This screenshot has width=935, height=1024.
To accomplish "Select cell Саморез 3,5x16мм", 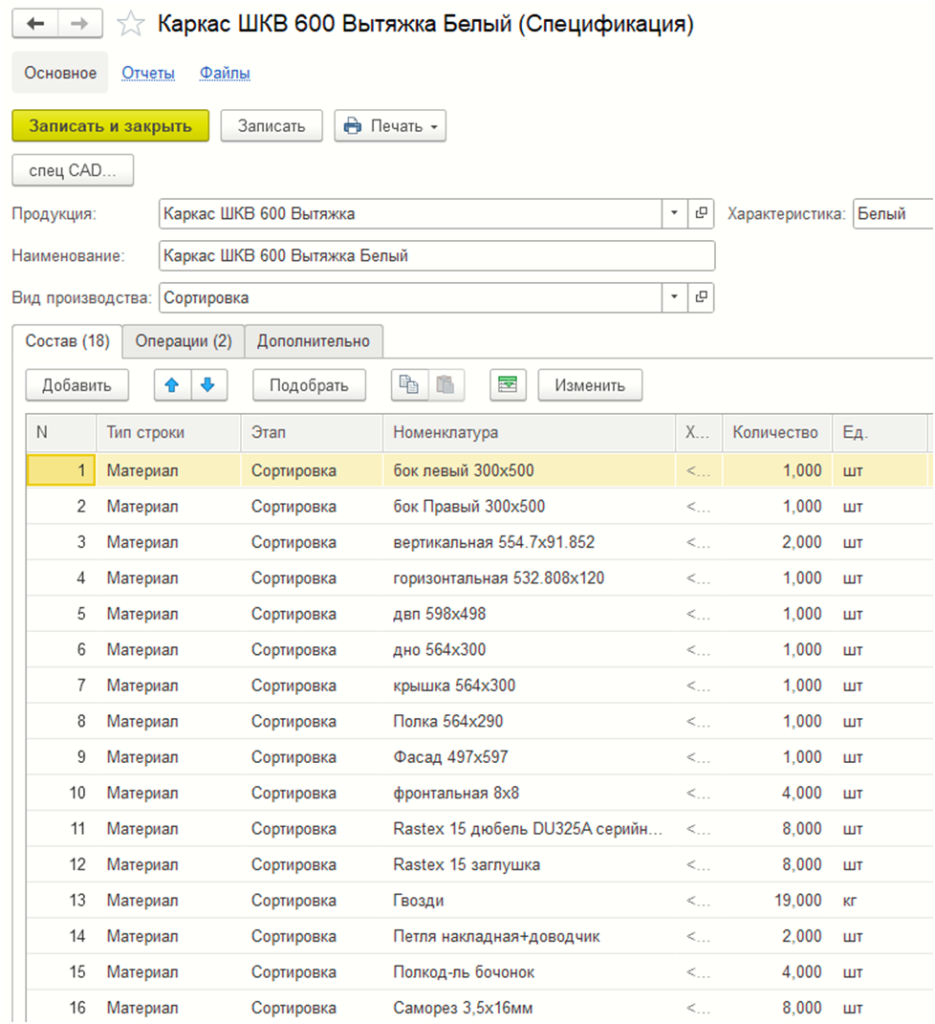I will click(529, 1008).
